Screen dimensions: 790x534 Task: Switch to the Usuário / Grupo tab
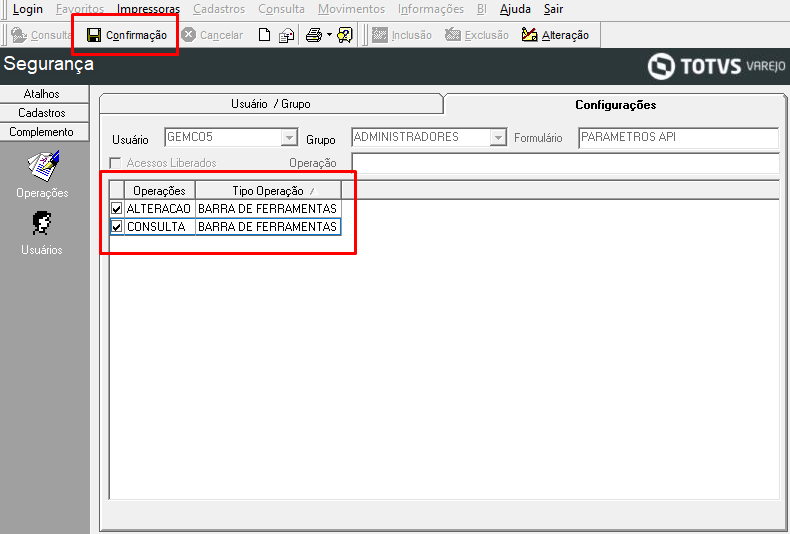(x=271, y=104)
